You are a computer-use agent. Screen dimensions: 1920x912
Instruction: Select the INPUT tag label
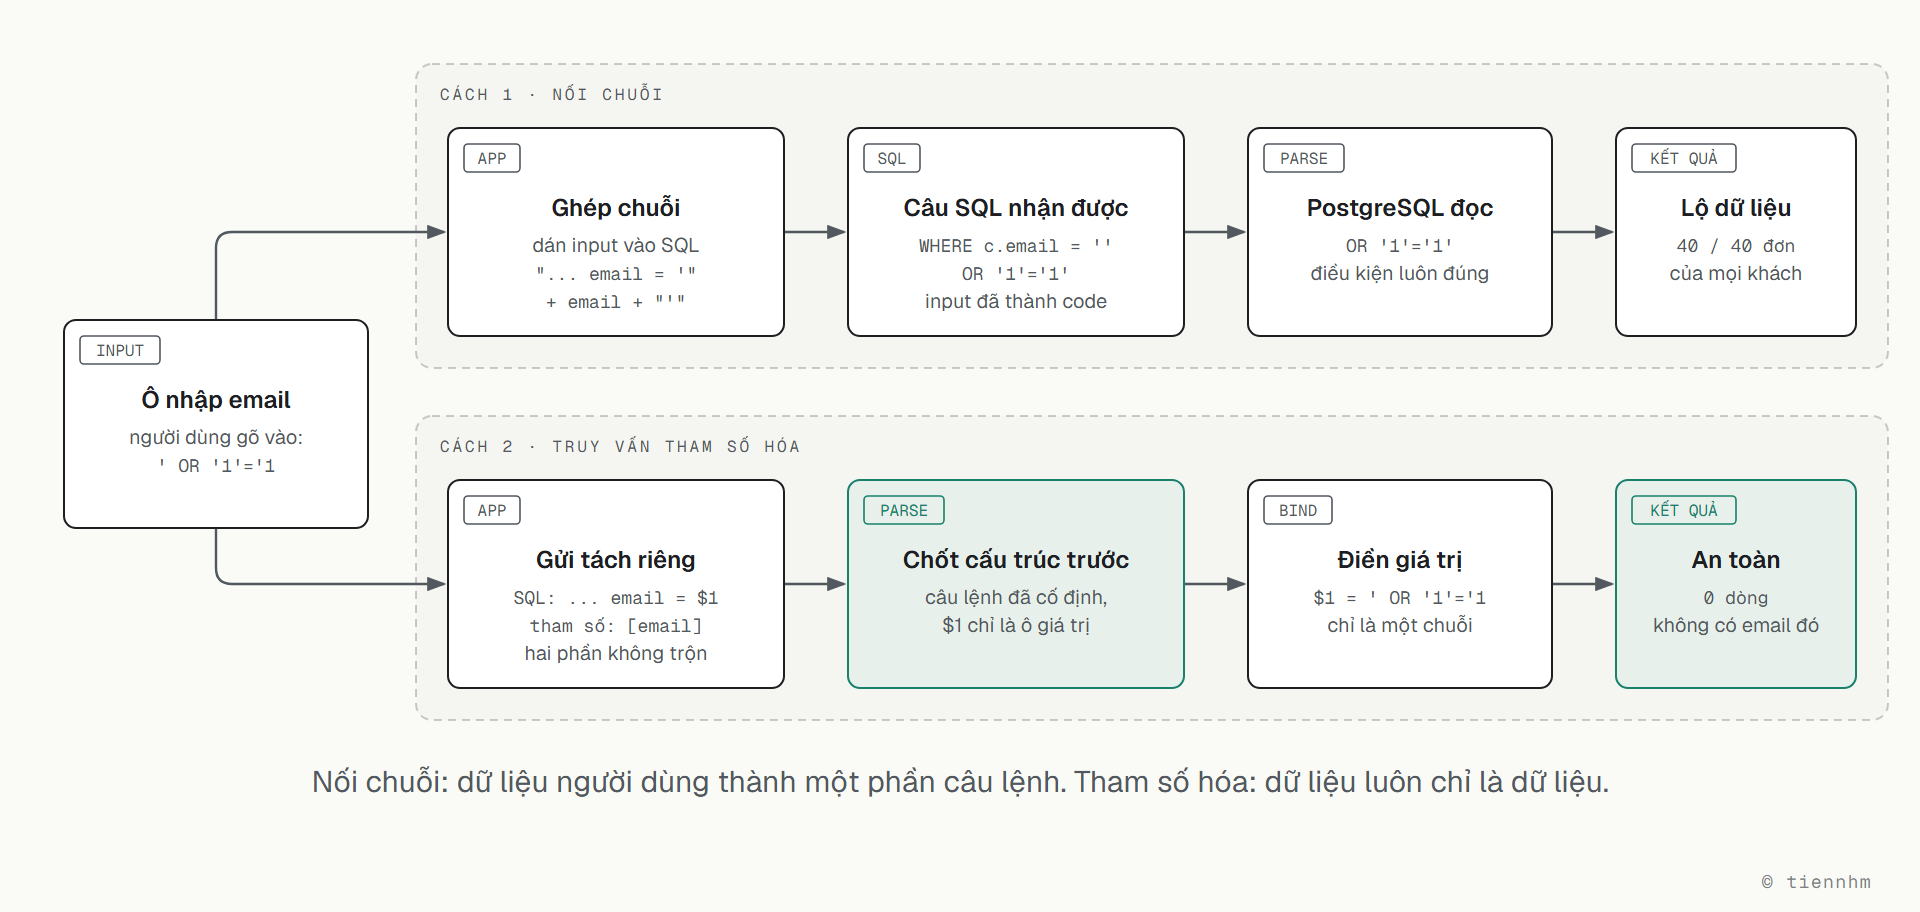(x=120, y=350)
